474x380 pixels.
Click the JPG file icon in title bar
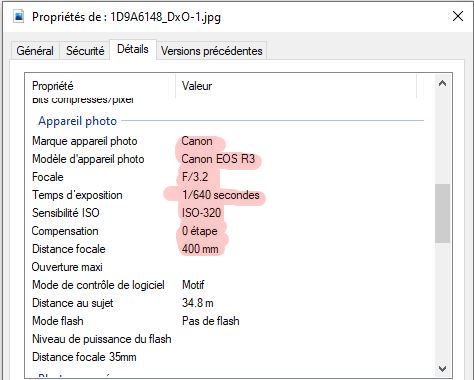[x=19, y=16]
